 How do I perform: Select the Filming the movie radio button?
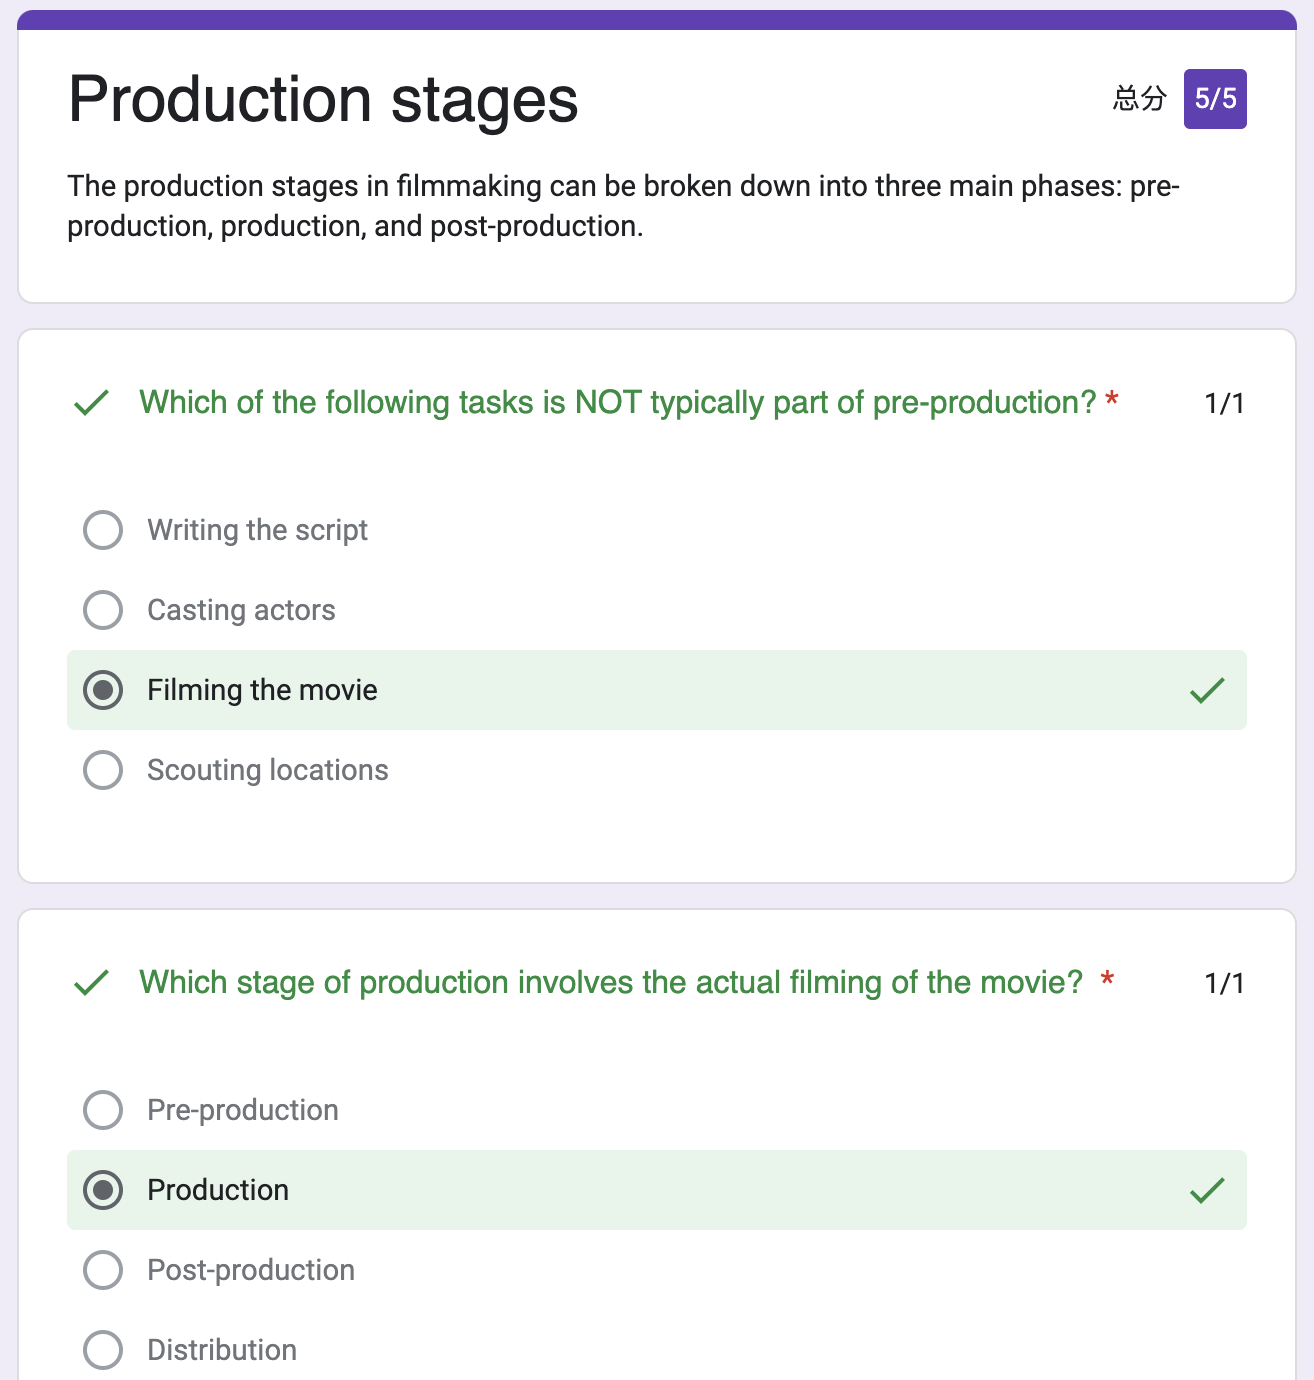(x=103, y=690)
